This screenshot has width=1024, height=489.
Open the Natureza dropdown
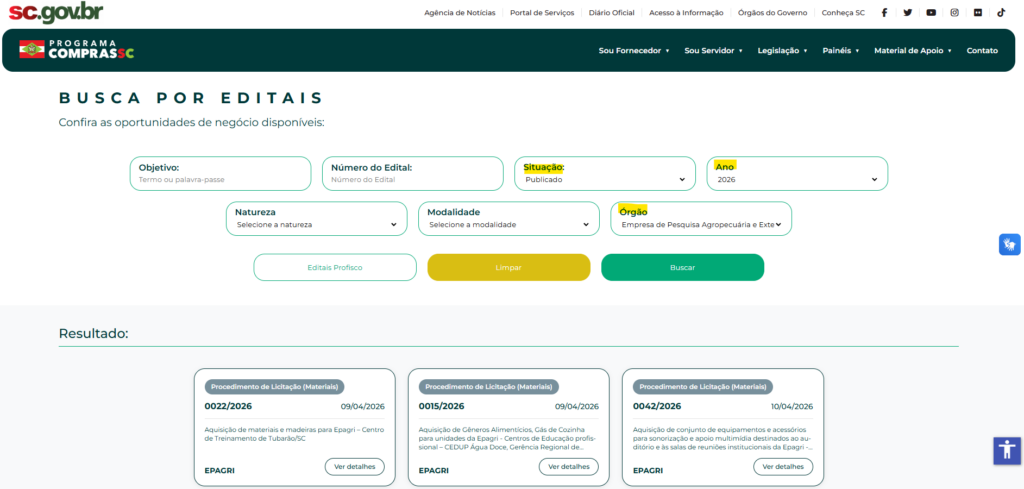pos(317,225)
